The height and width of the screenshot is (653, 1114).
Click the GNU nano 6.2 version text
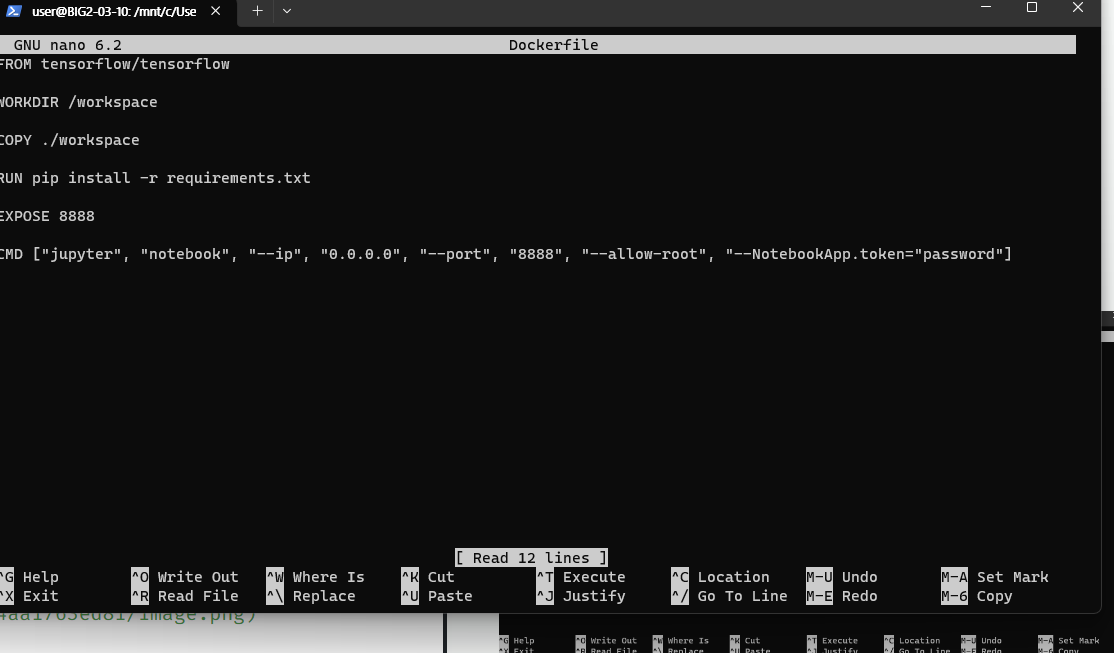pos(67,45)
